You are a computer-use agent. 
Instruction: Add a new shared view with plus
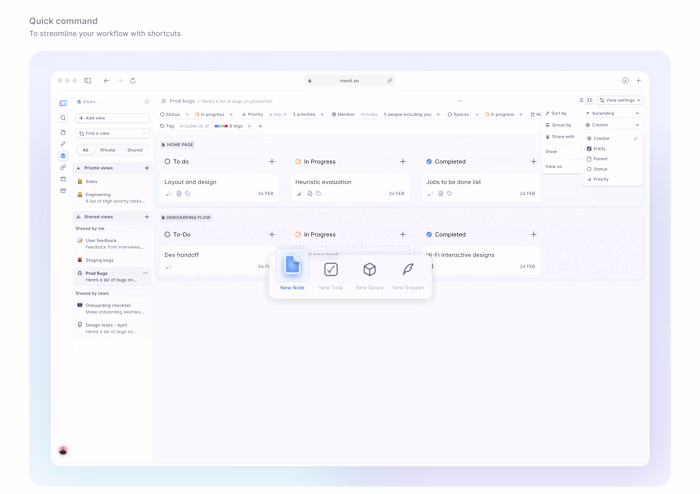click(x=147, y=217)
